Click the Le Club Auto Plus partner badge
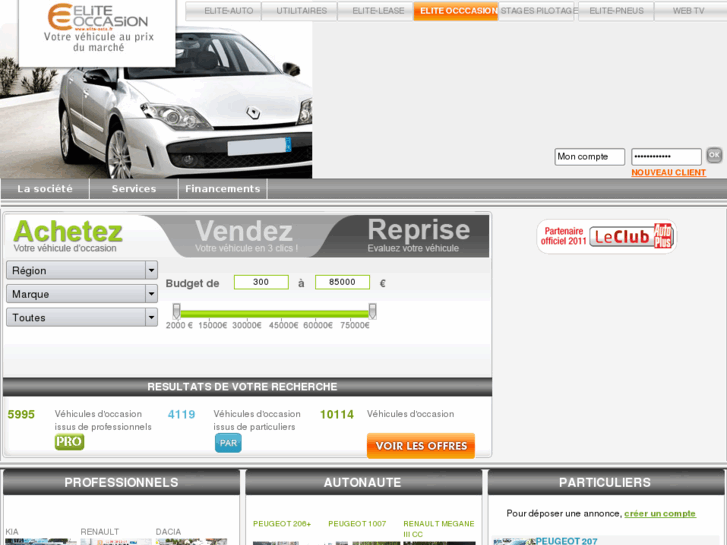The image size is (727, 545). [x=607, y=237]
